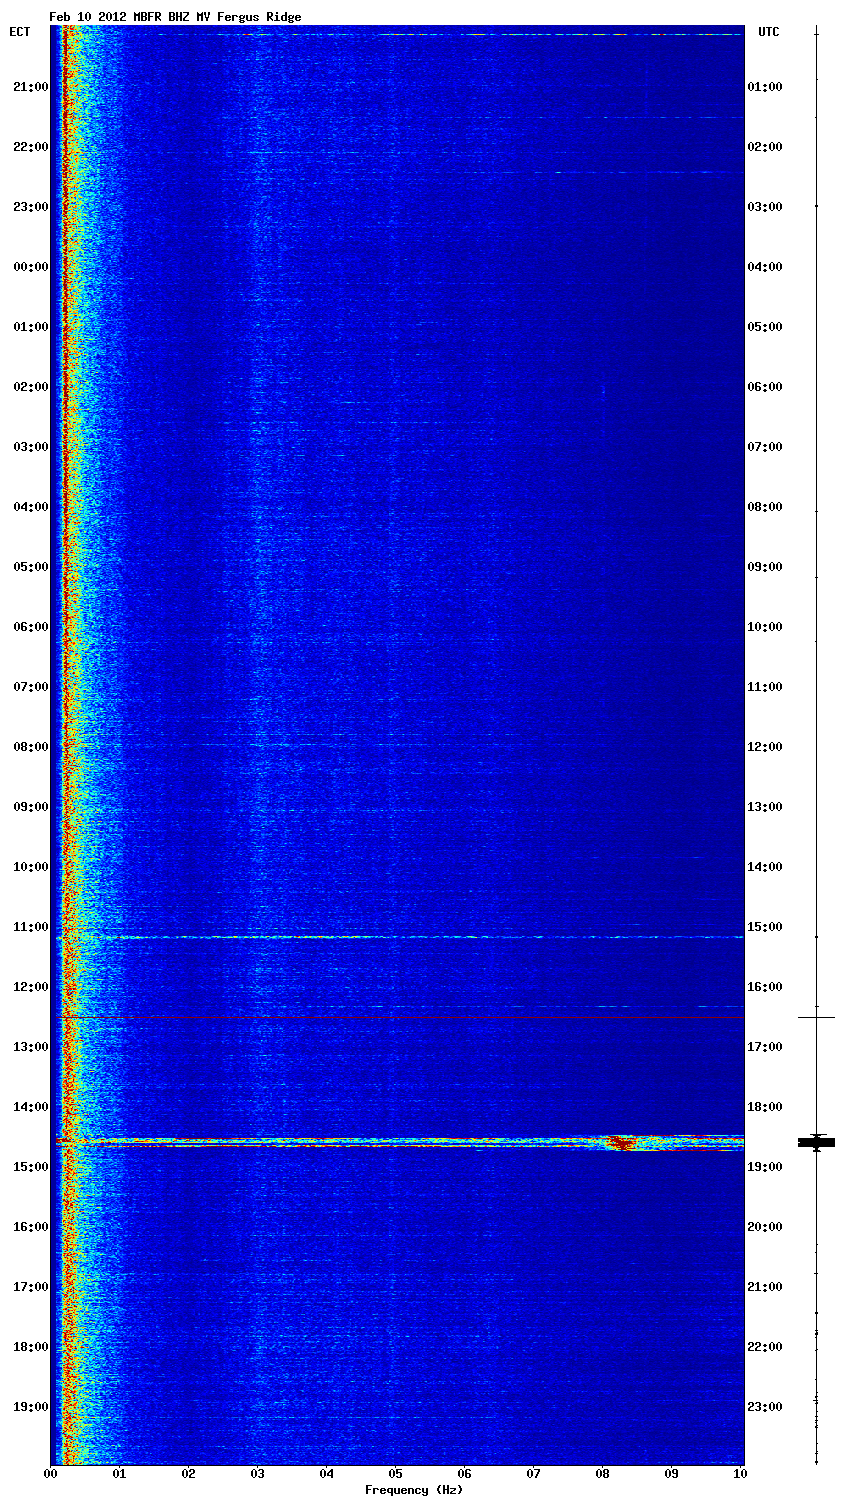Viewport: 852px width, 1500px height.
Task: Select '15:00' on the right UTC axis
Action: pos(765,927)
